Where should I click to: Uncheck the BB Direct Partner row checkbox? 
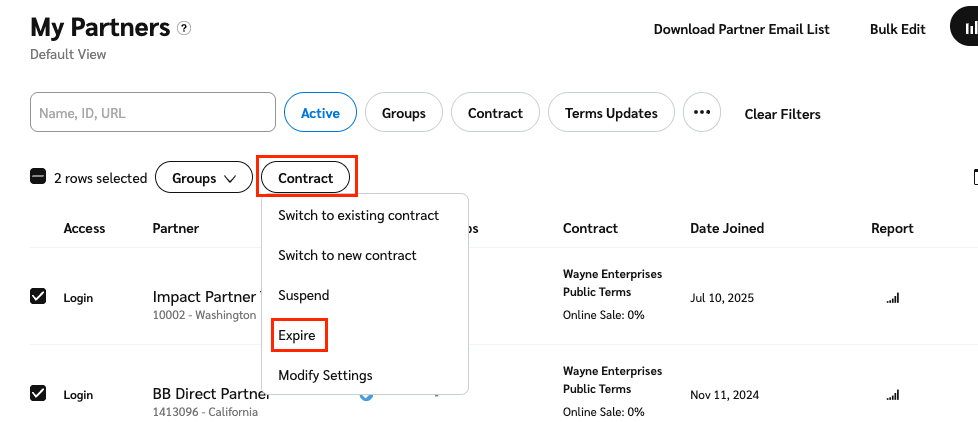(38, 393)
